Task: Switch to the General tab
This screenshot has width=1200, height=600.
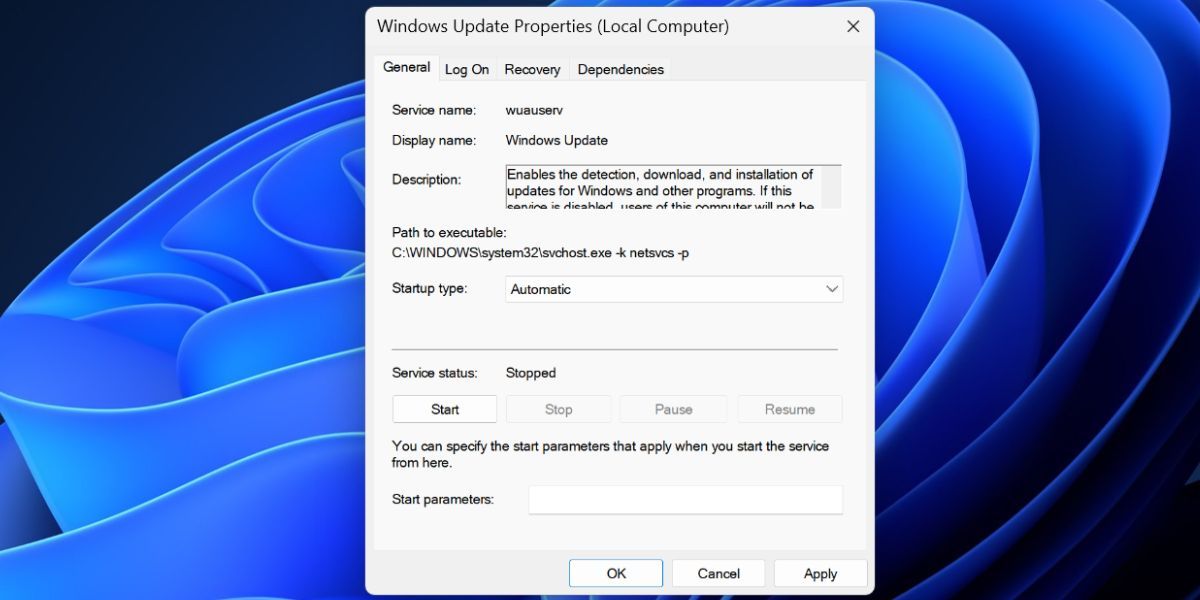Action: [x=406, y=67]
